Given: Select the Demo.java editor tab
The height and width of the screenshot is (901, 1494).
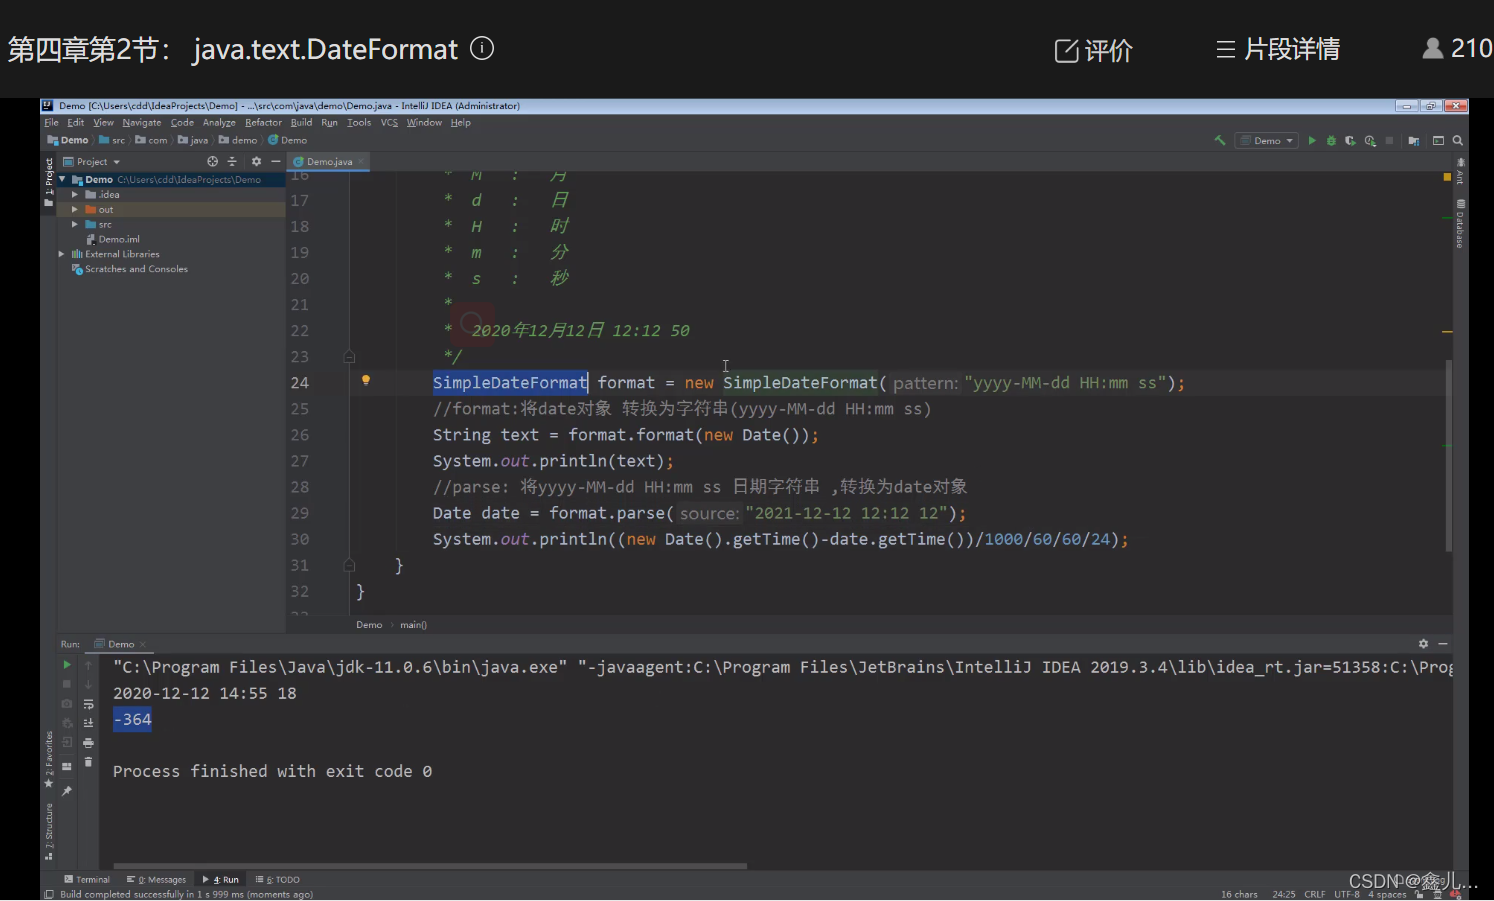Looking at the screenshot, I should [329, 161].
